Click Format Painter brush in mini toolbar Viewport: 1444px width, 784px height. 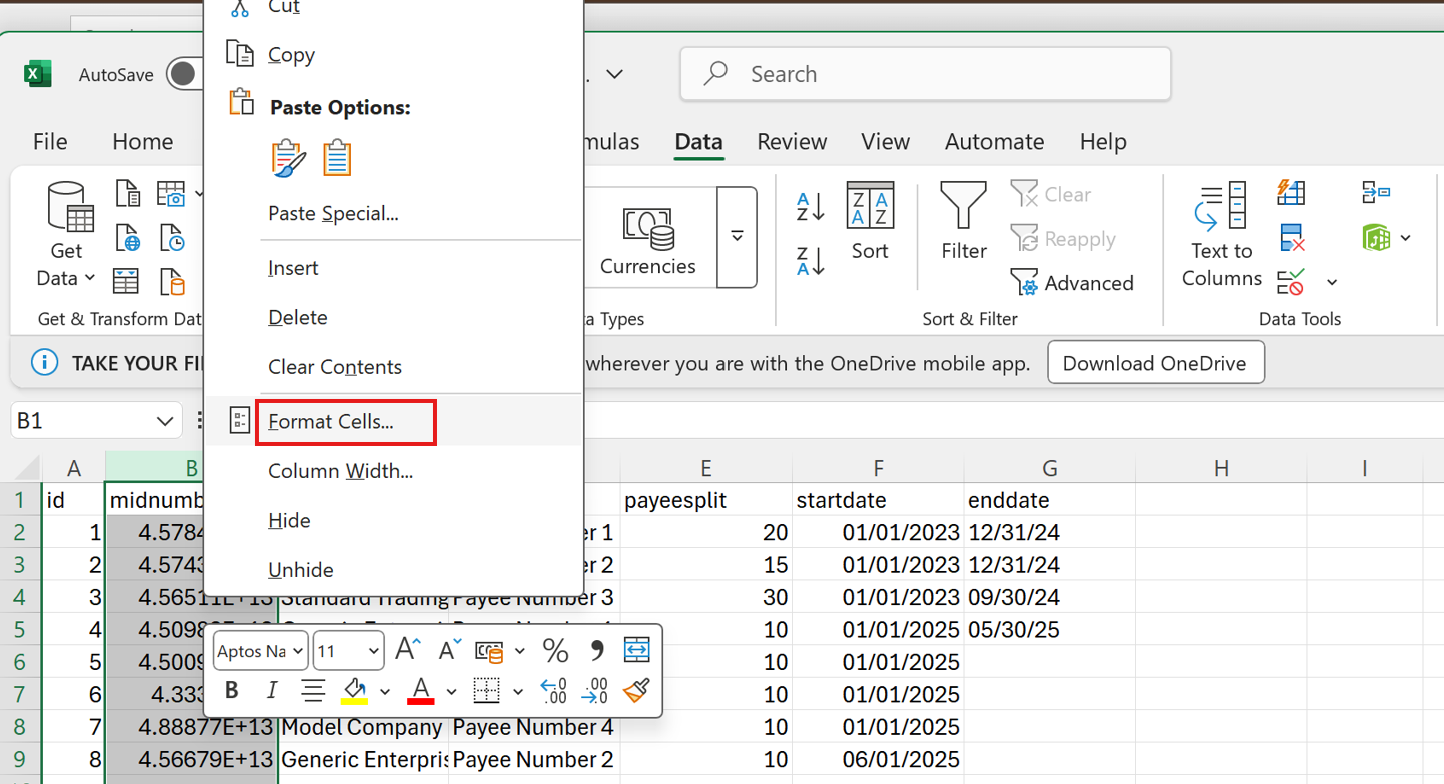point(635,690)
